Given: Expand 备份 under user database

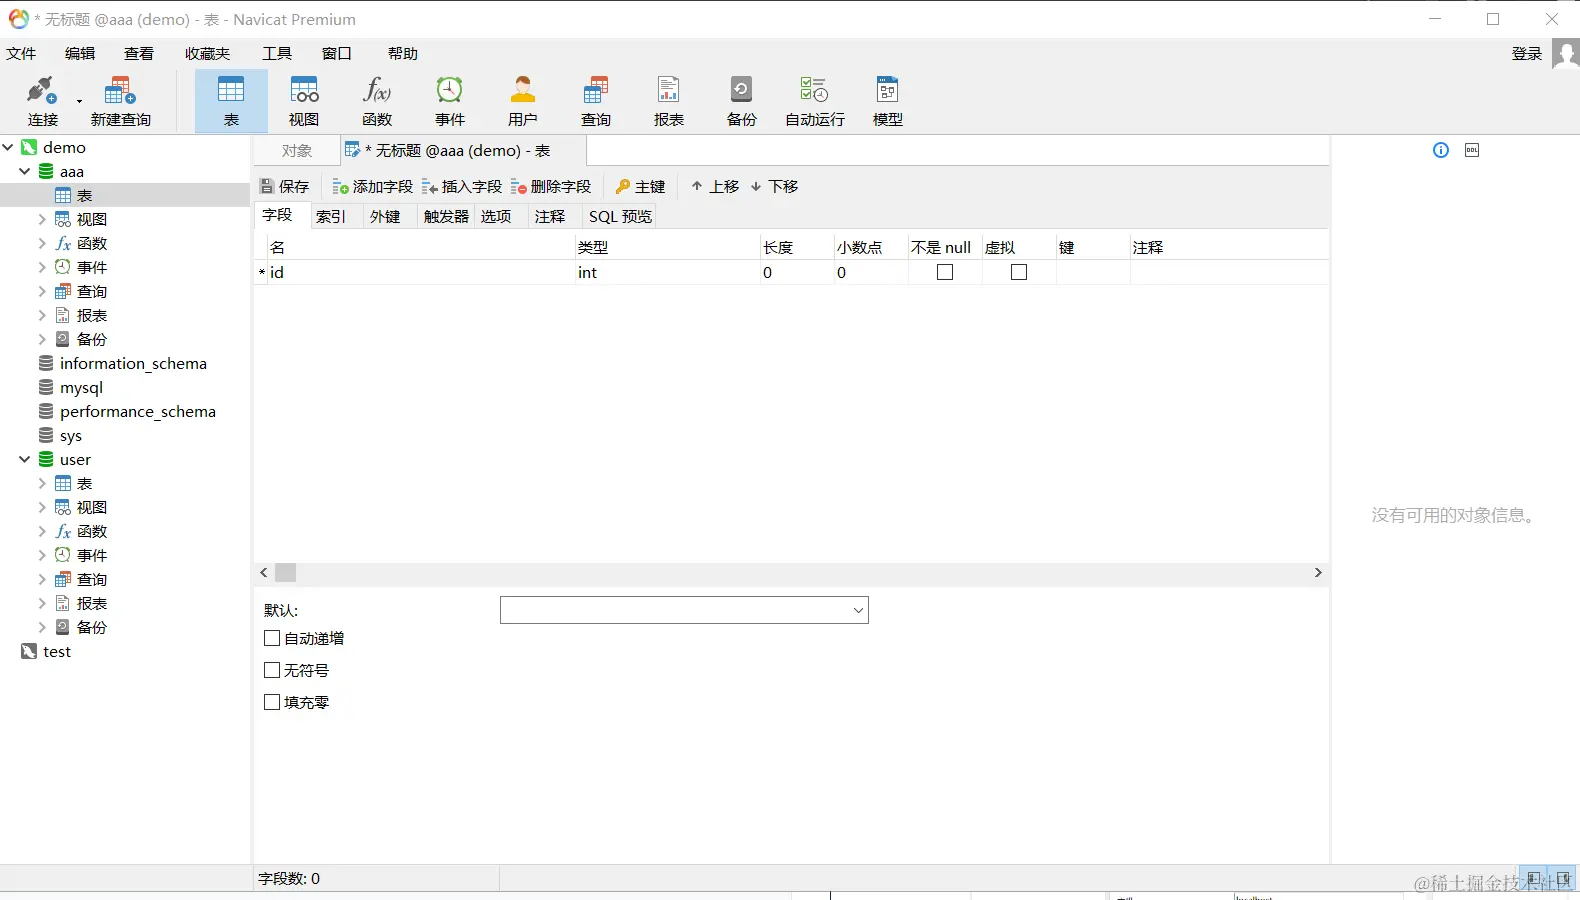Looking at the screenshot, I should coord(42,627).
